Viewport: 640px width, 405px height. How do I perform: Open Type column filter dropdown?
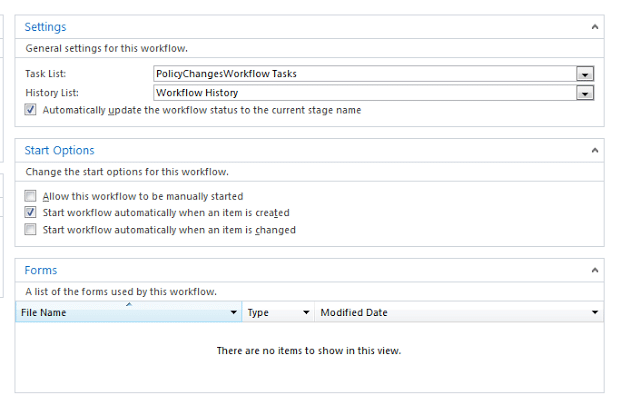(306, 312)
